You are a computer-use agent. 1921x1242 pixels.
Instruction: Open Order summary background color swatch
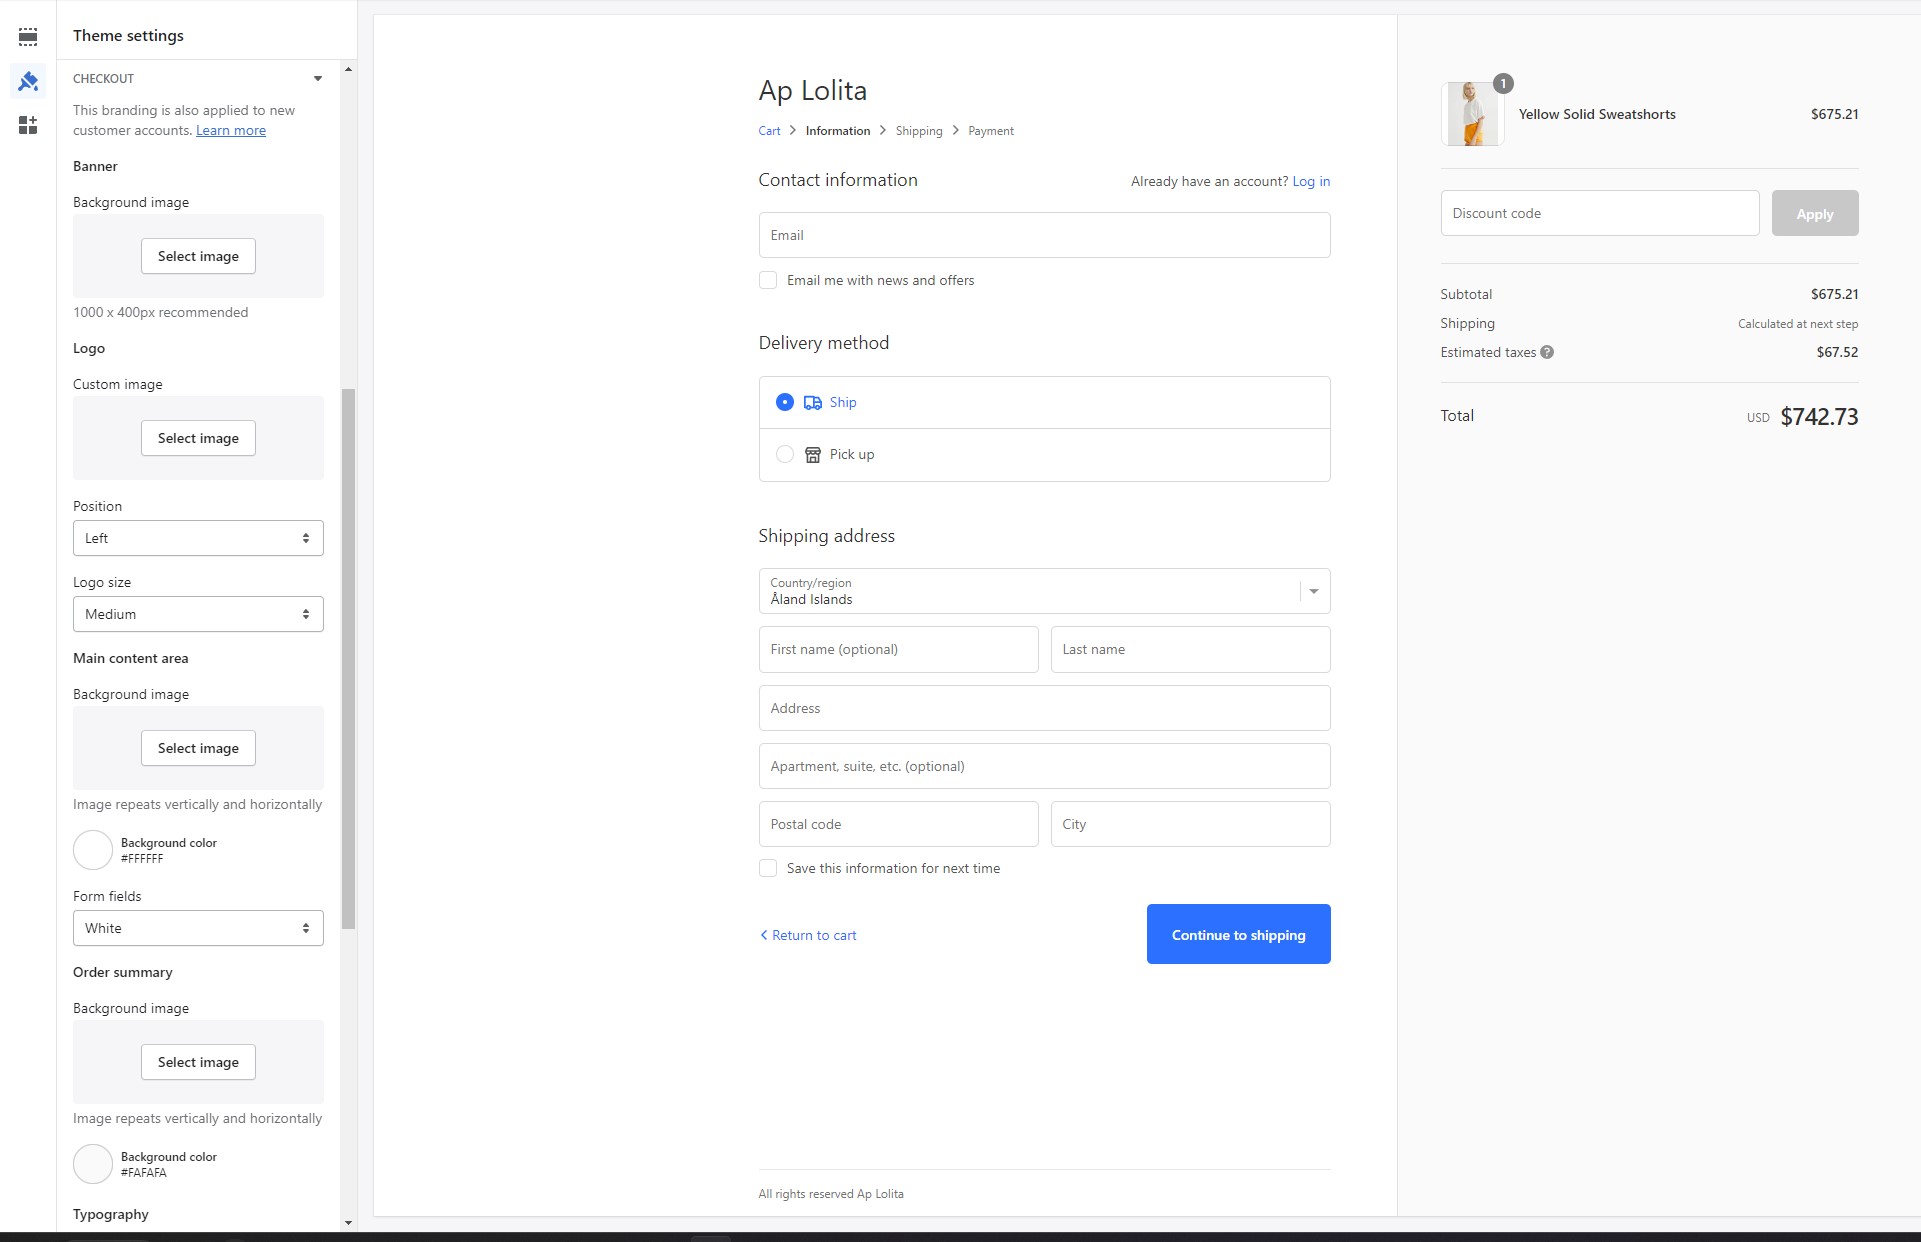click(93, 1164)
